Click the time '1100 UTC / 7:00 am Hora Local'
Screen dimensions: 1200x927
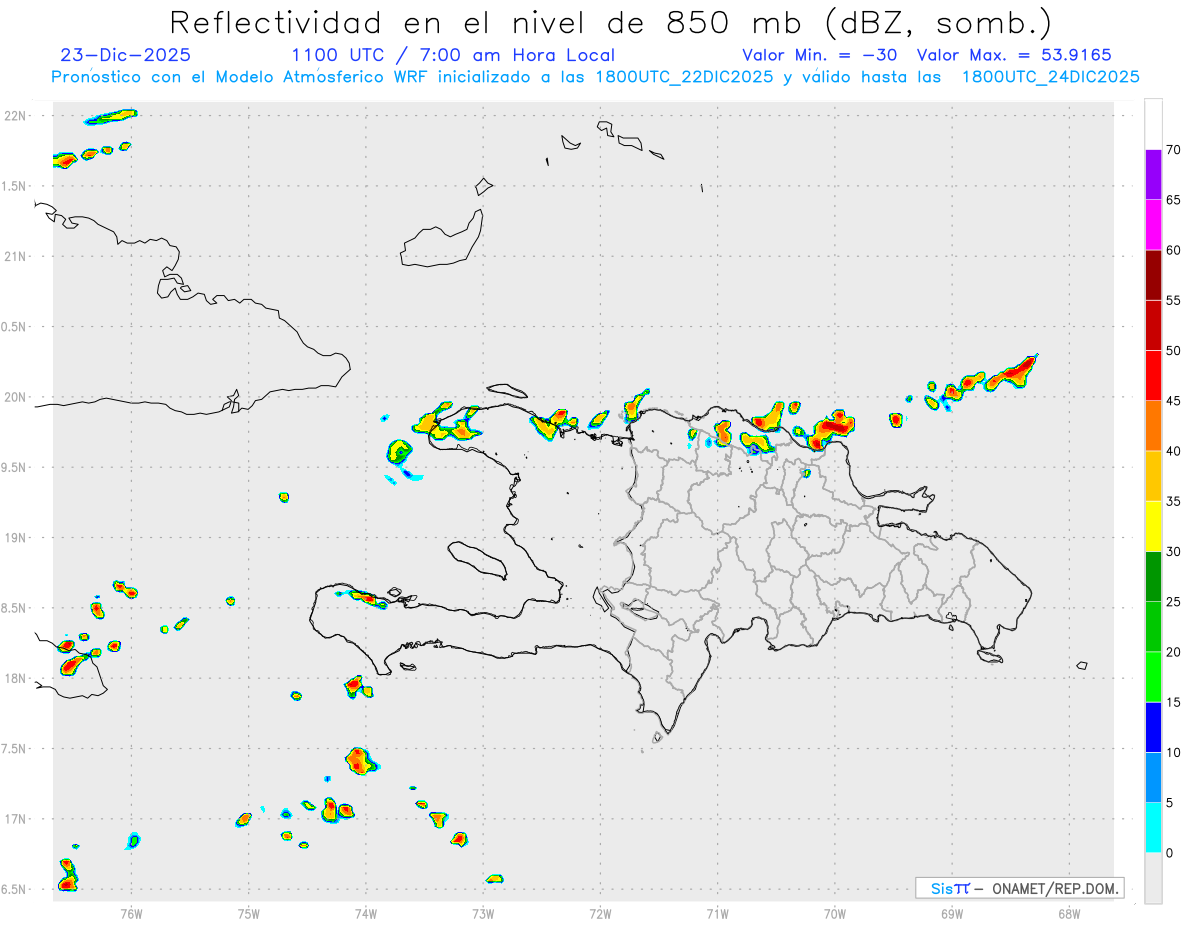click(x=453, y=55)
